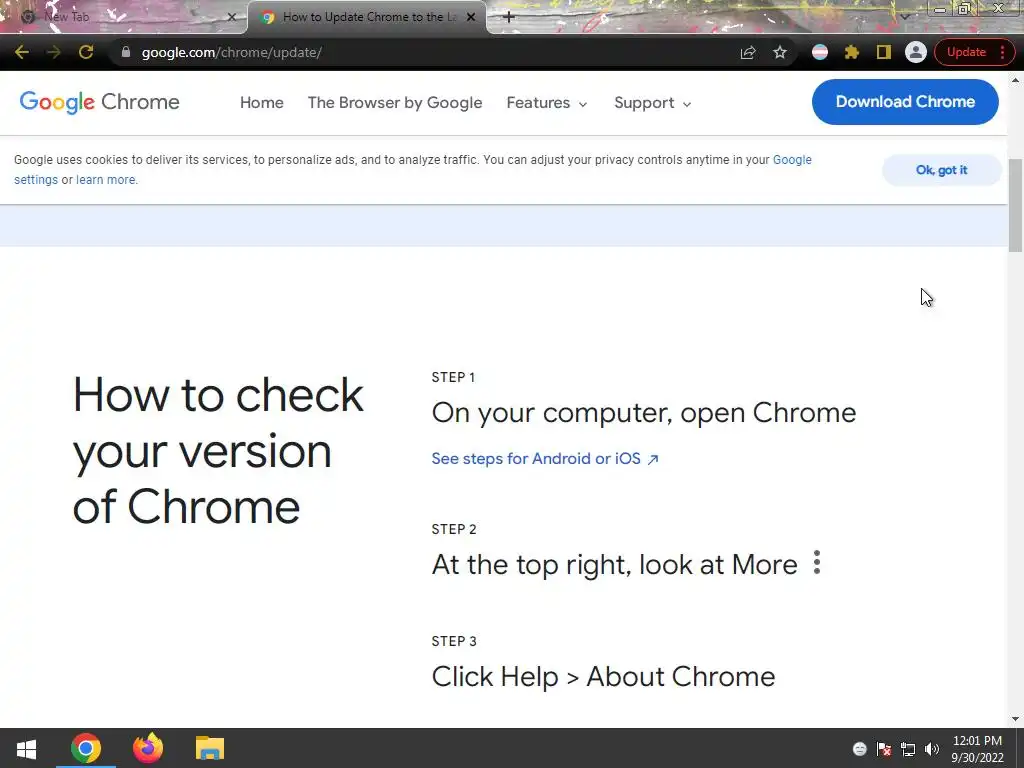The image size is (1024, 768).
Task: Open the Google settings link in cookie notice
Action: 792,160
